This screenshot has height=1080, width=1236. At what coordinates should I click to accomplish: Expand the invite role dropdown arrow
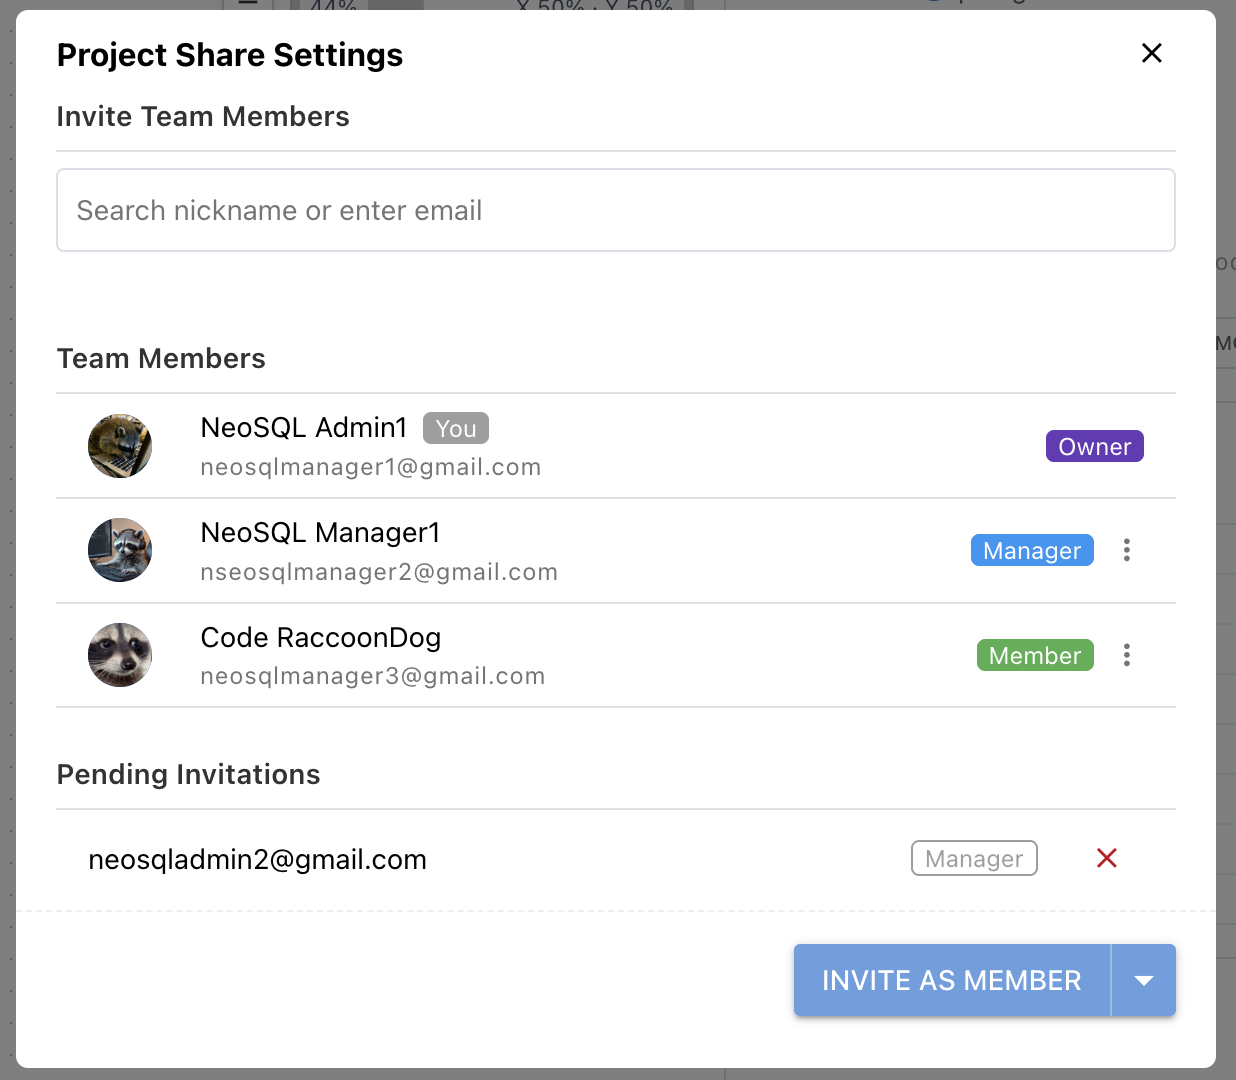[1144, 980]
